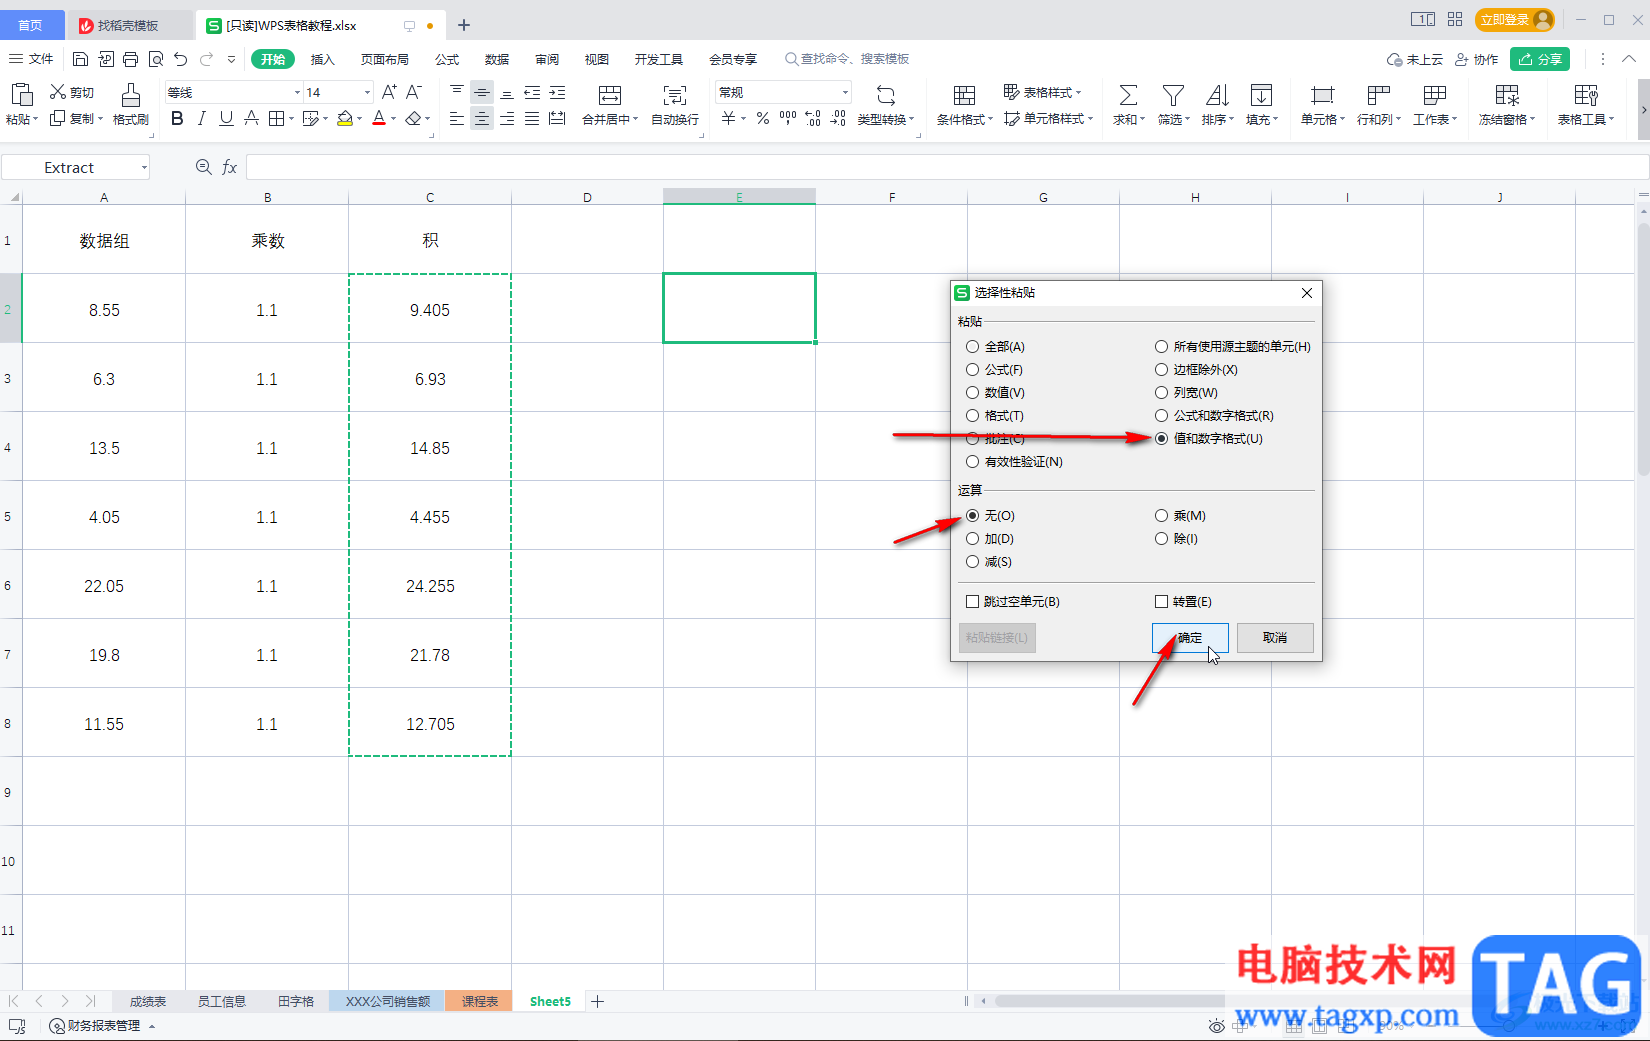Click the Print Preview icon
This screenshot has width=1650, height=1041.
156,59
